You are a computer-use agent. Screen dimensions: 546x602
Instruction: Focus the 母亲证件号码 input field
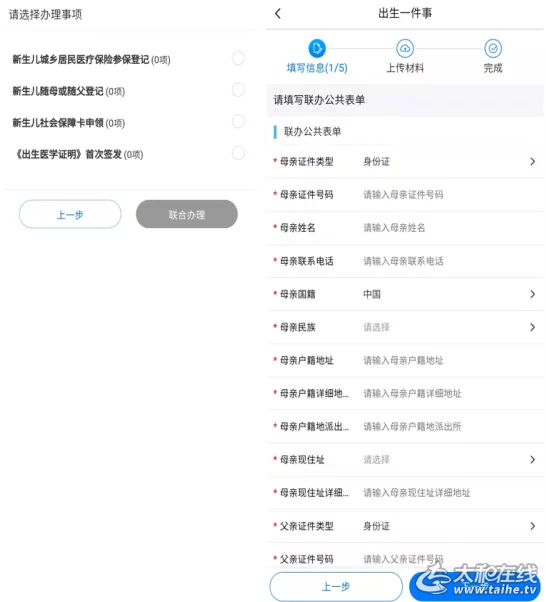[x=403, y=195]
